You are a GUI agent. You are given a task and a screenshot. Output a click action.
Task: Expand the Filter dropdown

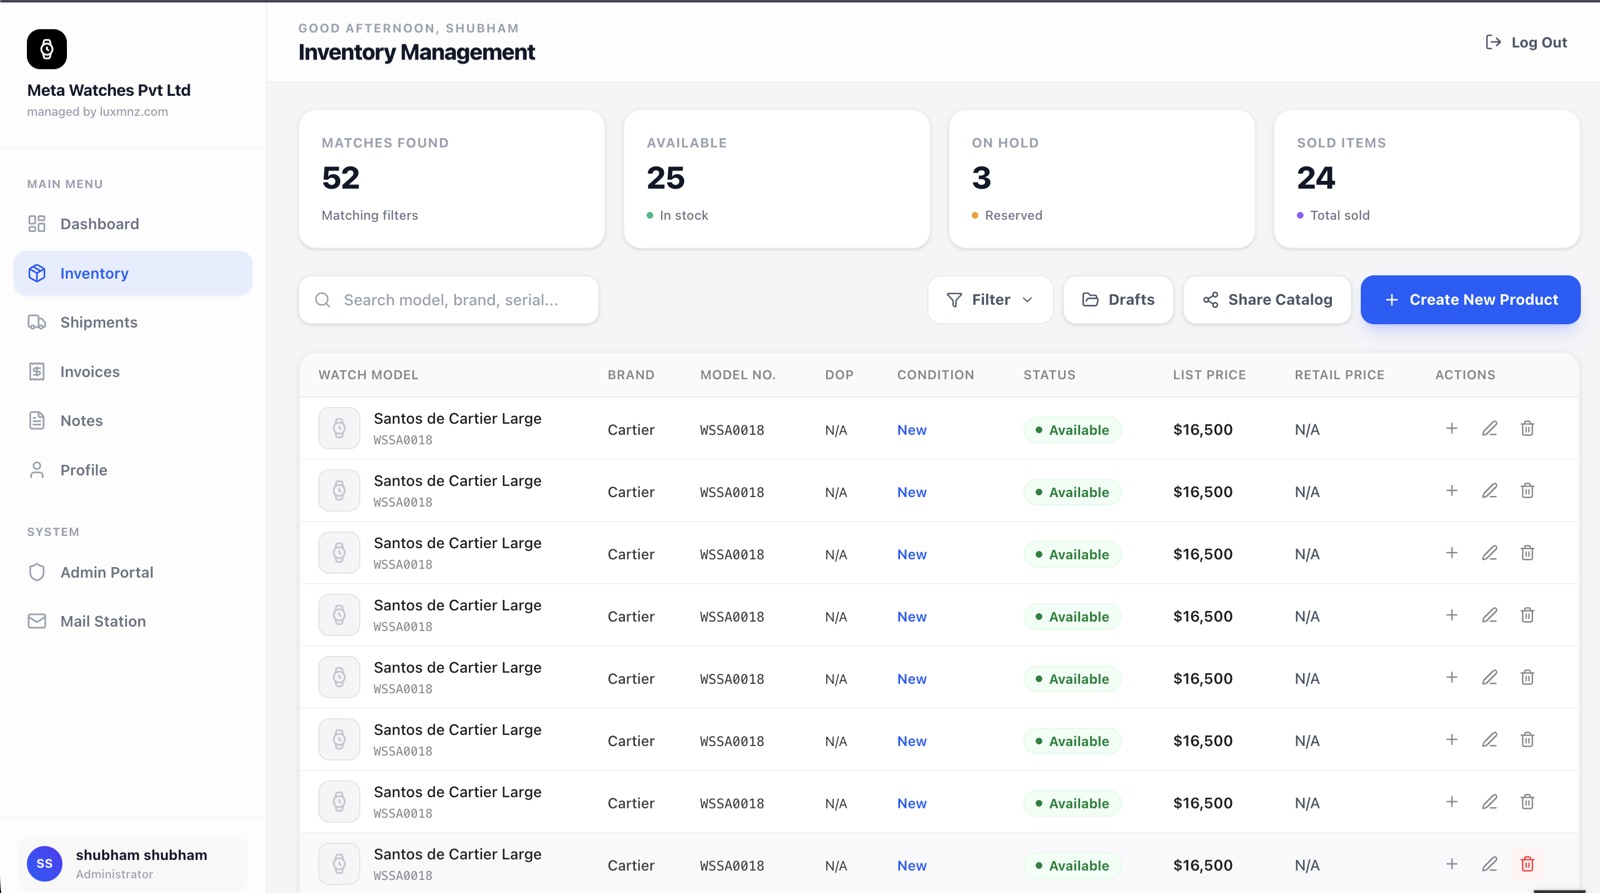[990, 300]
